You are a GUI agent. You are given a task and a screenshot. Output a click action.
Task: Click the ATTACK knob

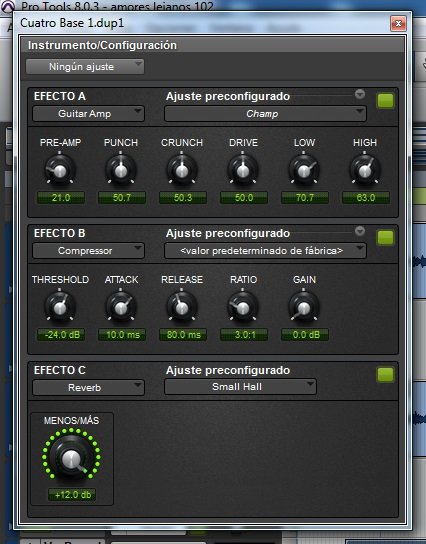point(121,307)
